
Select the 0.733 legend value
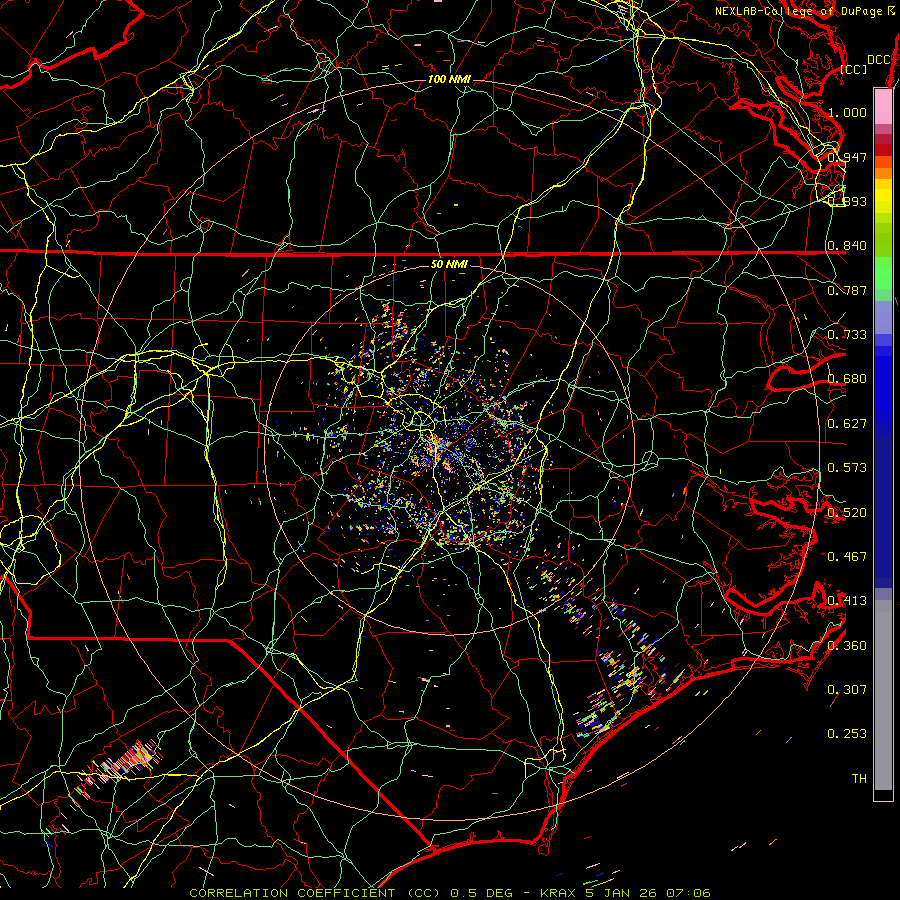(x=847, y=335)
